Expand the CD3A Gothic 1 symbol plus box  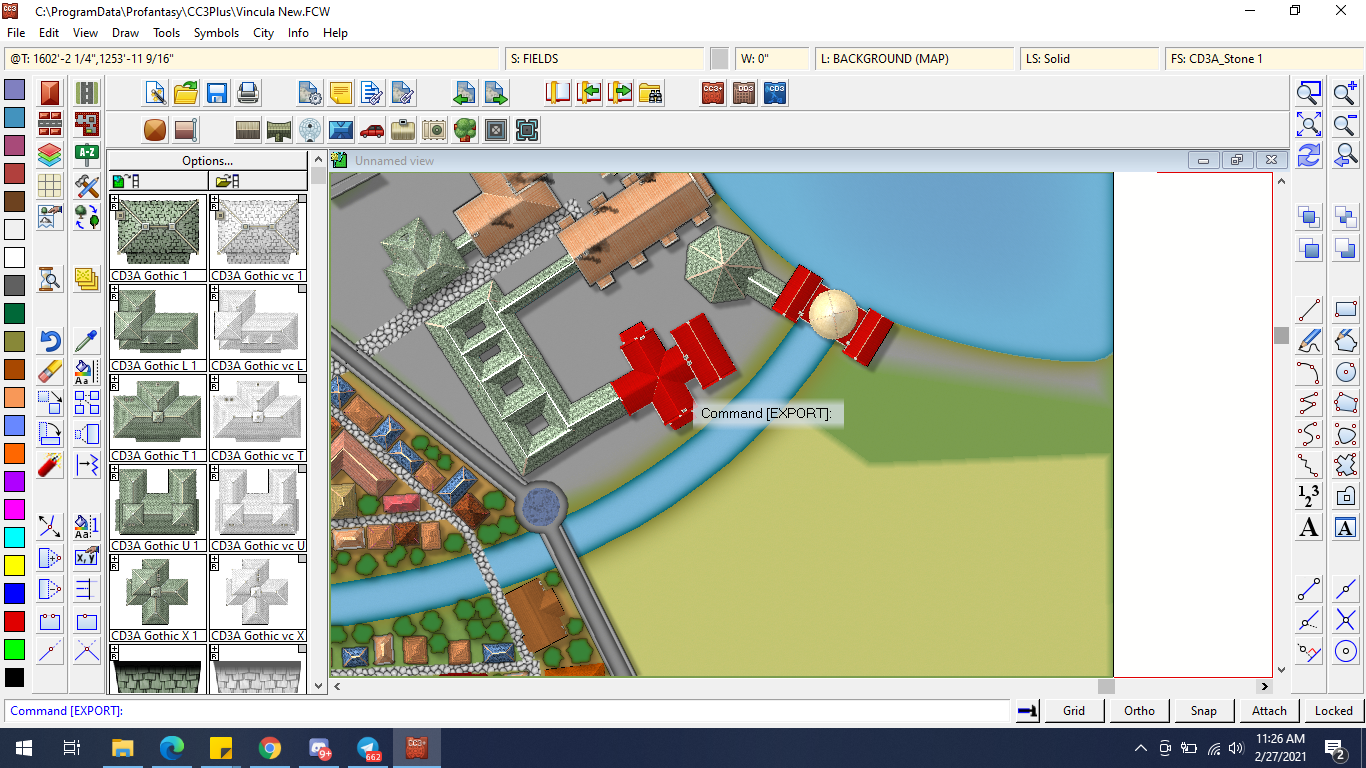tap(115, 201)
